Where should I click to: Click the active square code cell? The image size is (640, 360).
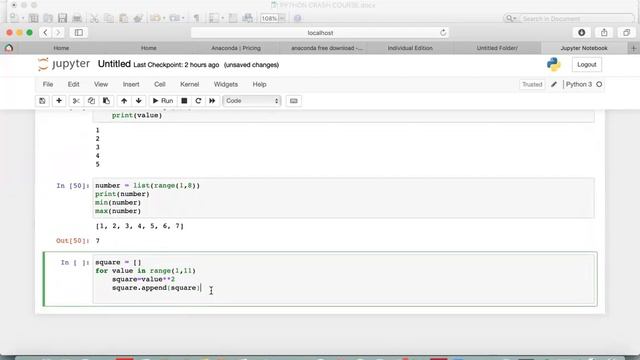tap(343, 279)
